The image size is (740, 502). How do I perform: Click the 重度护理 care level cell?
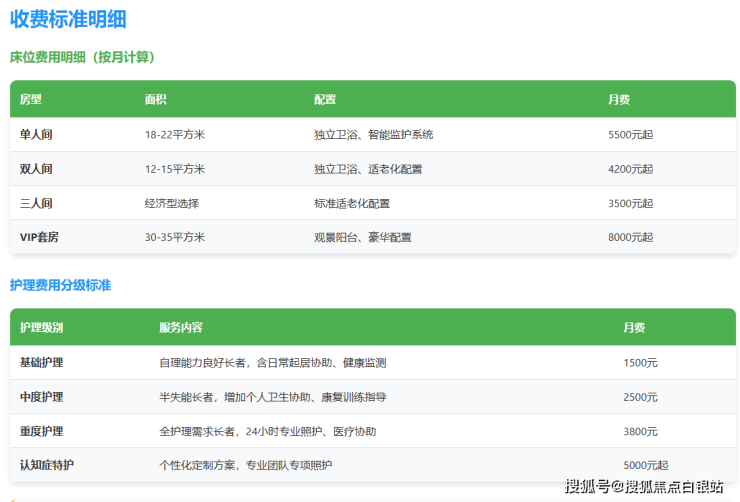[x=41, y=431]
